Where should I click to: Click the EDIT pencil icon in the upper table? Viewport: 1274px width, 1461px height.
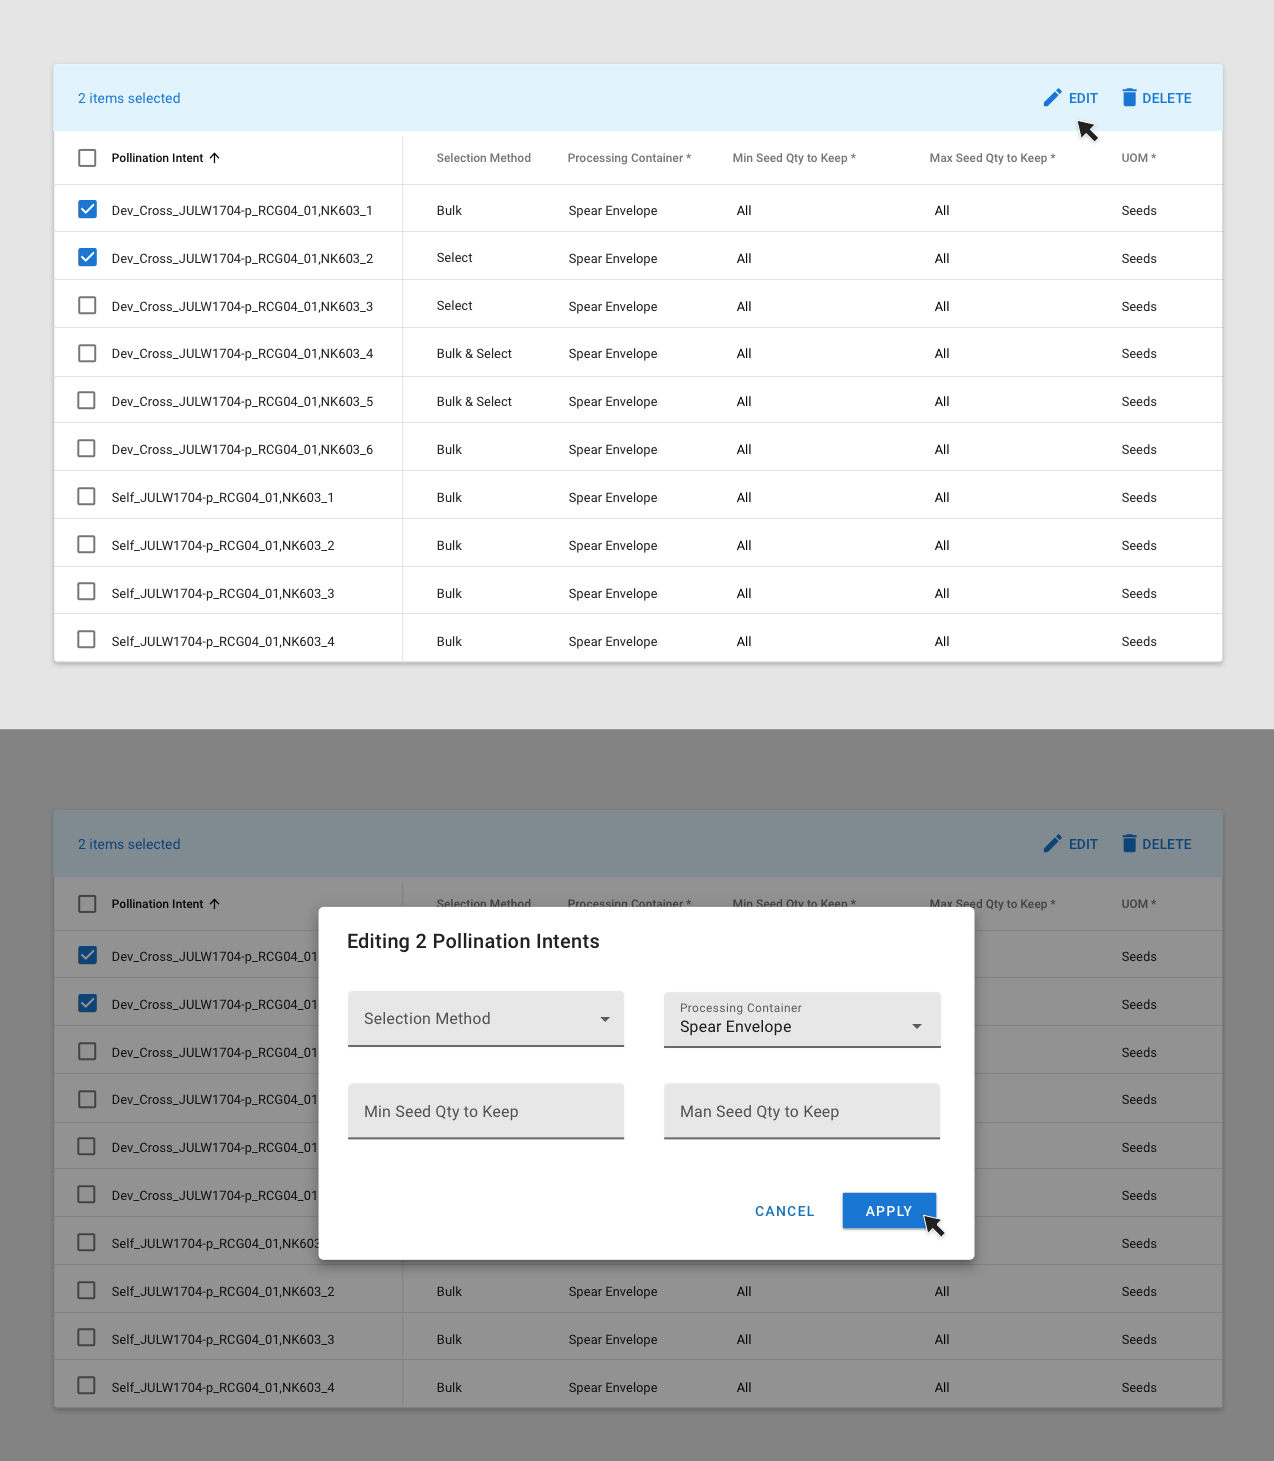pyautogui.click(x=1052, y=98)
